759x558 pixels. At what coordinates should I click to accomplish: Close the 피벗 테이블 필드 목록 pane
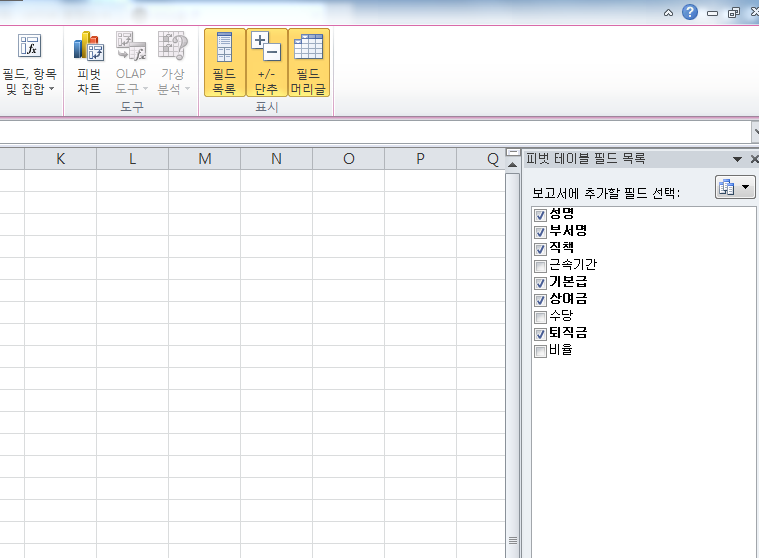click(x=753, y=159)
